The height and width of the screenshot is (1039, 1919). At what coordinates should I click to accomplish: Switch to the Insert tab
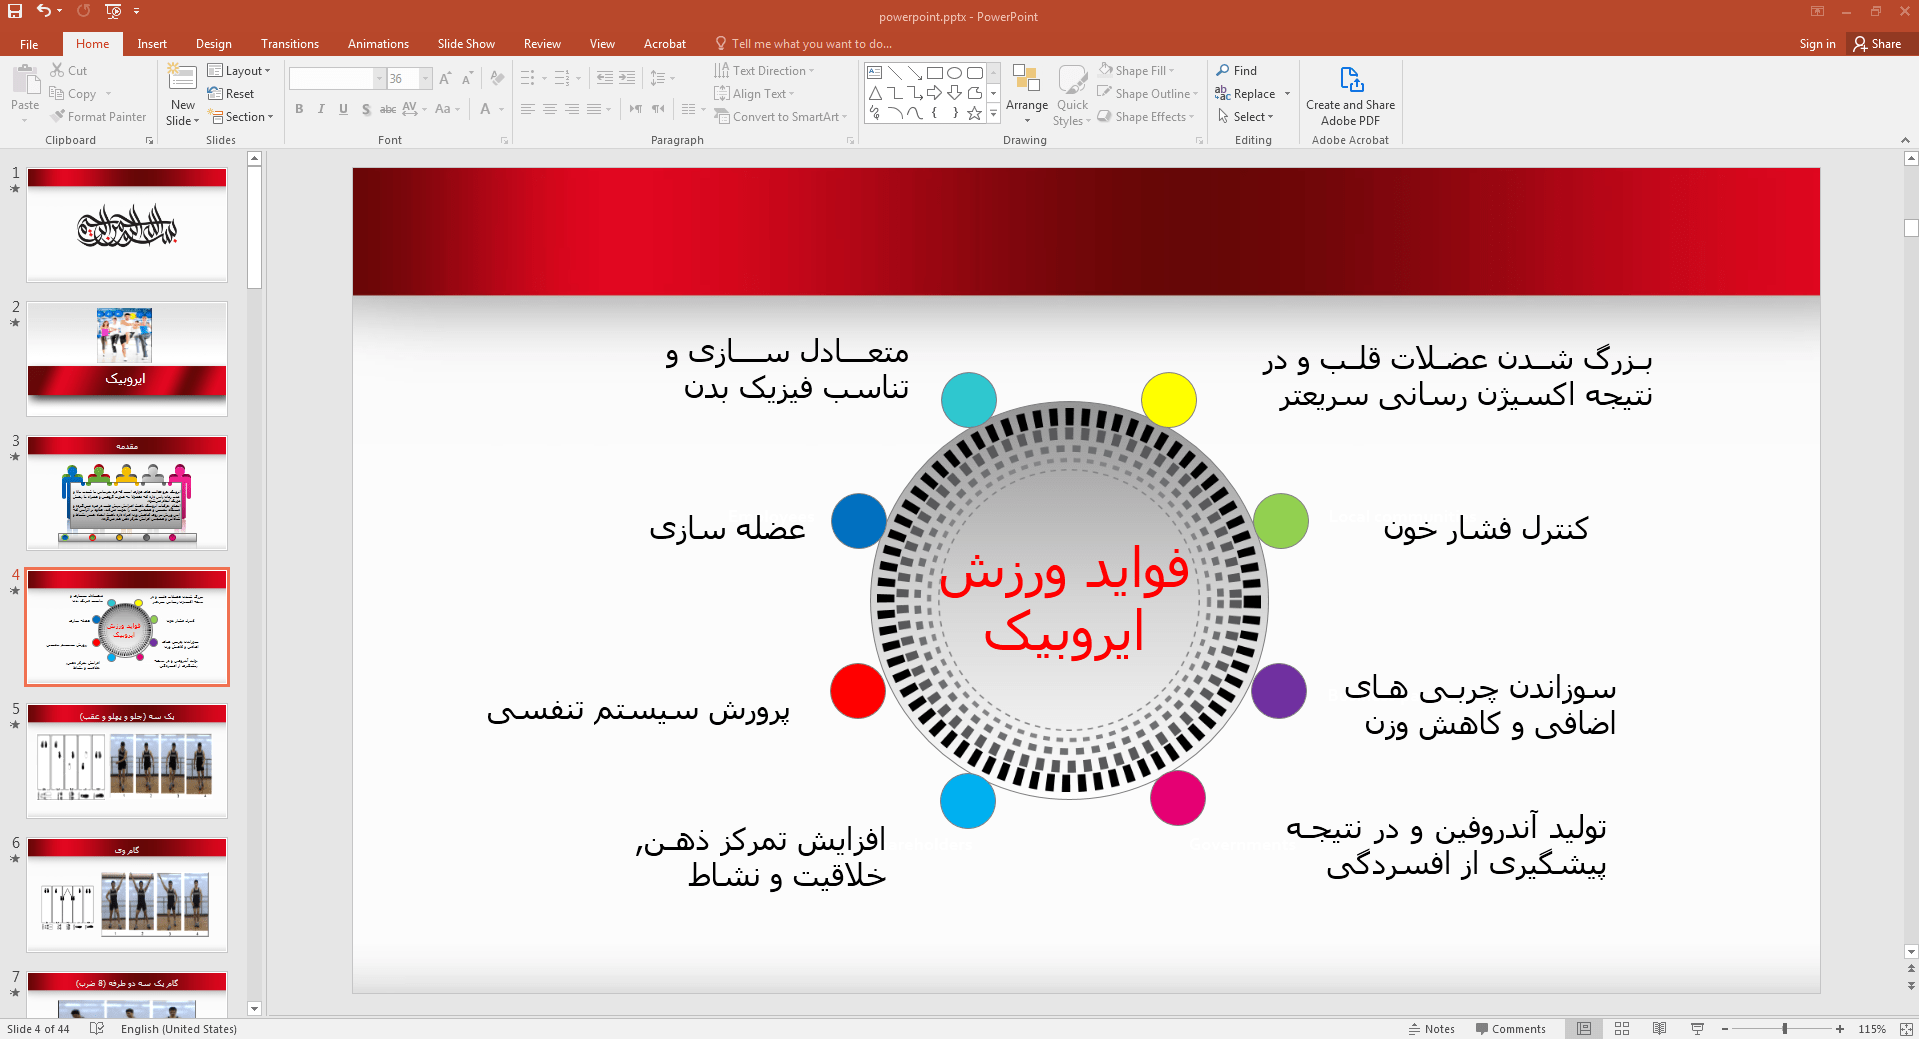pyautogui.click(x=152, y=44)
